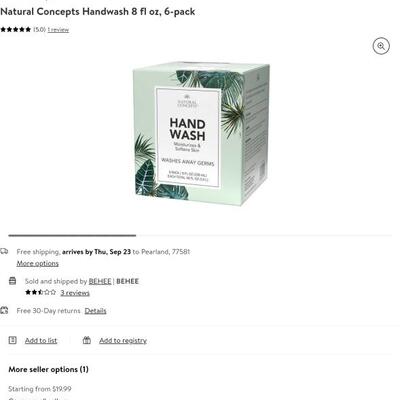Click the BEHEE seller star rating
The image size is (400, 400).
pyautogui.click(x=41, y=292)
